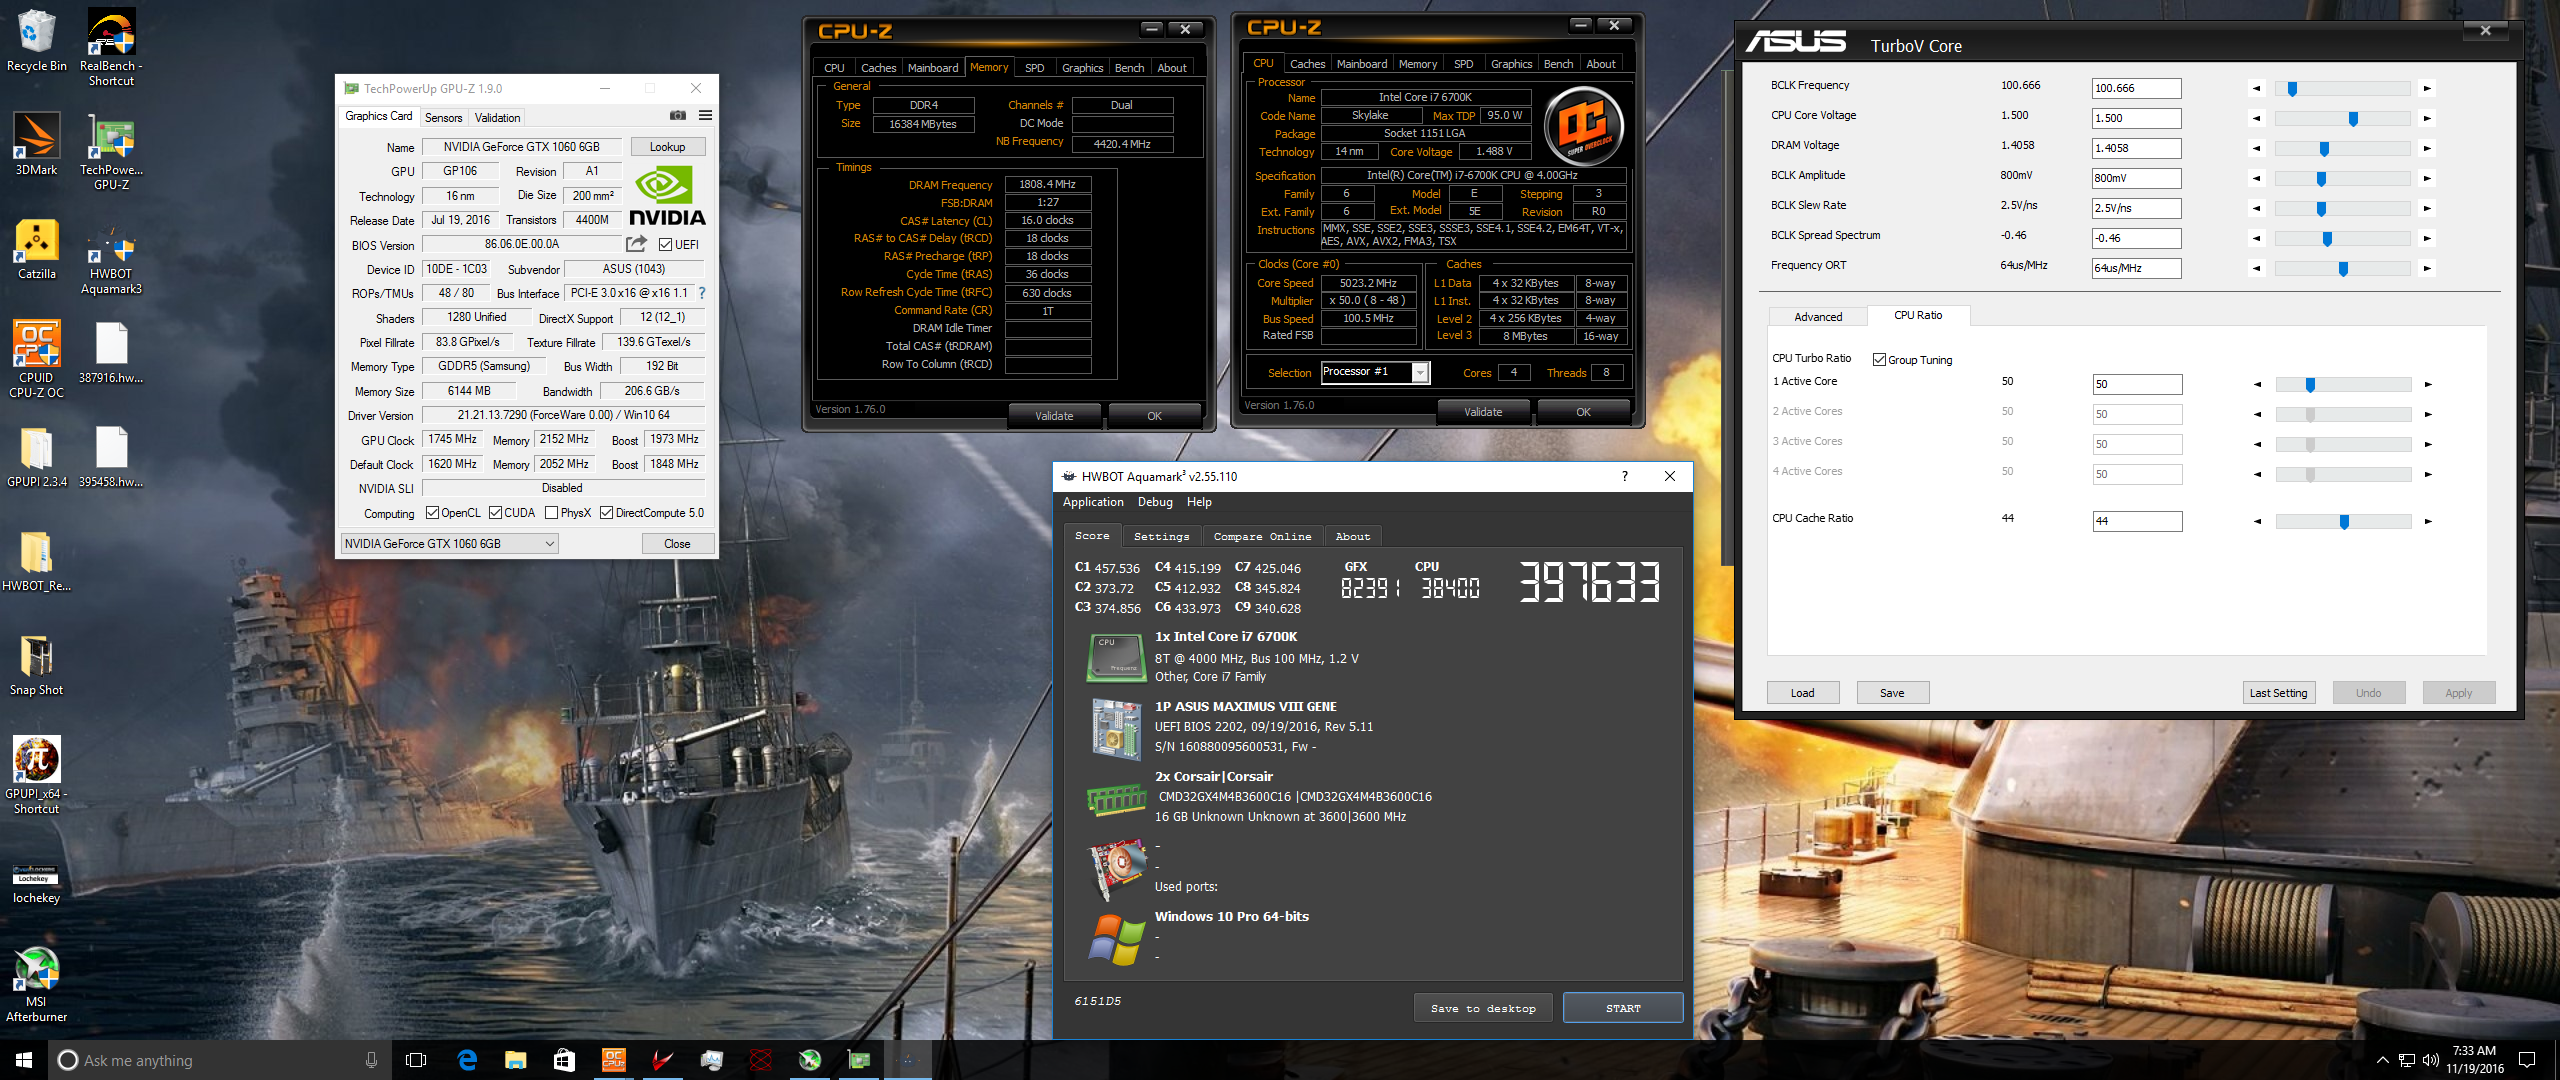Image resolution: width=2560 pixels, height=1080 pixels.
Task: Open File Explorer from the taskbar
Action: [515, 1060]
